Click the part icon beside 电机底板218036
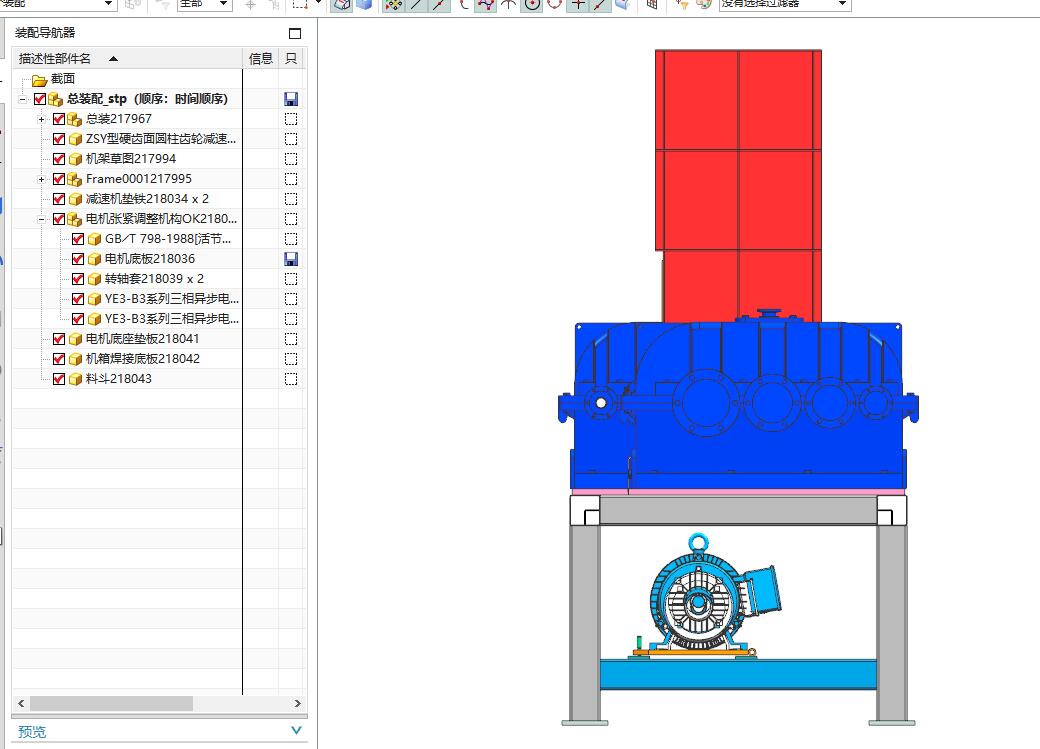 [x=94, y=259]
